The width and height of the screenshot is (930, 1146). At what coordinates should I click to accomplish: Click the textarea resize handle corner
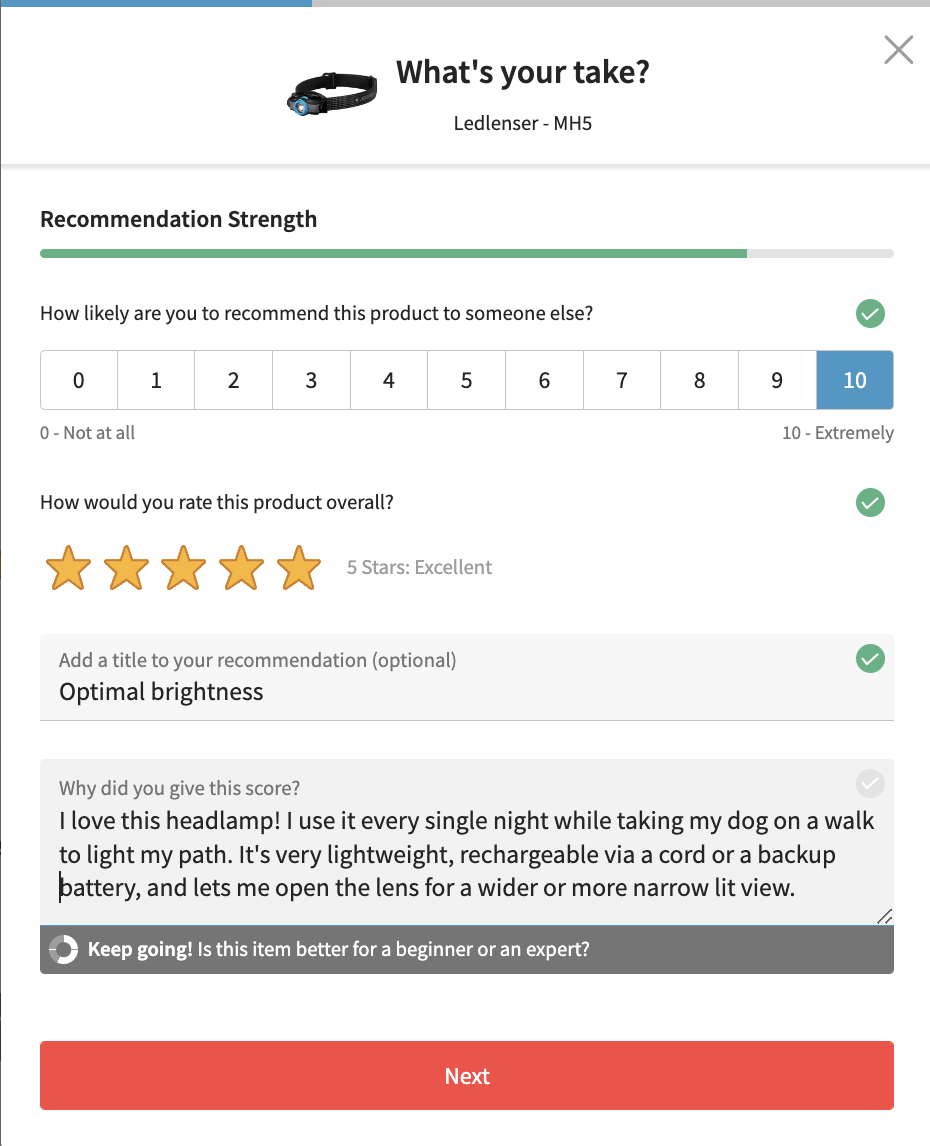tap(885, 917)
